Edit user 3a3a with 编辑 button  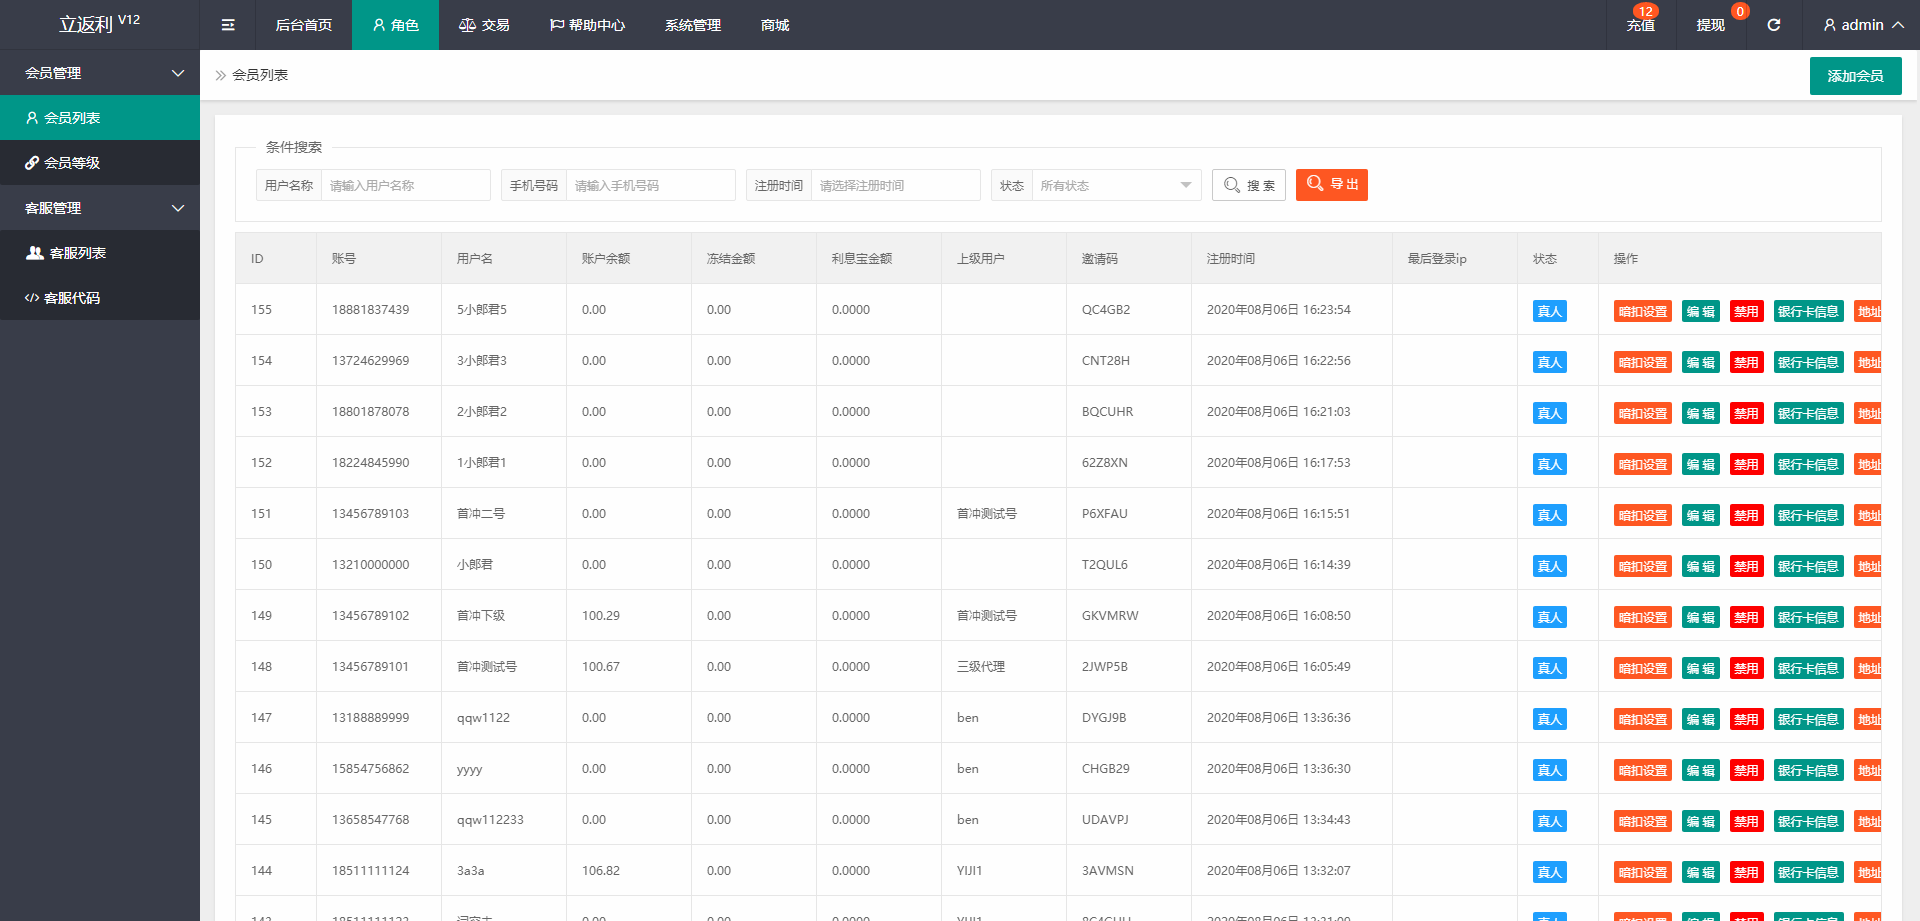(x=1700, y=872)
